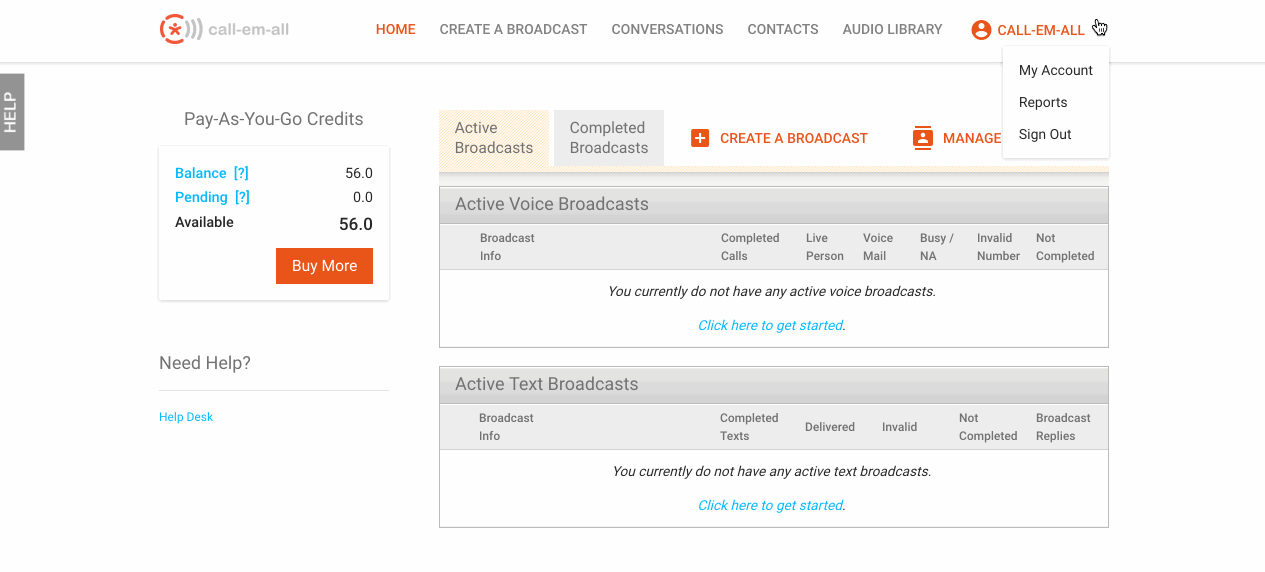
Task: Click the Balance help question mark
Action: [241, 173]
